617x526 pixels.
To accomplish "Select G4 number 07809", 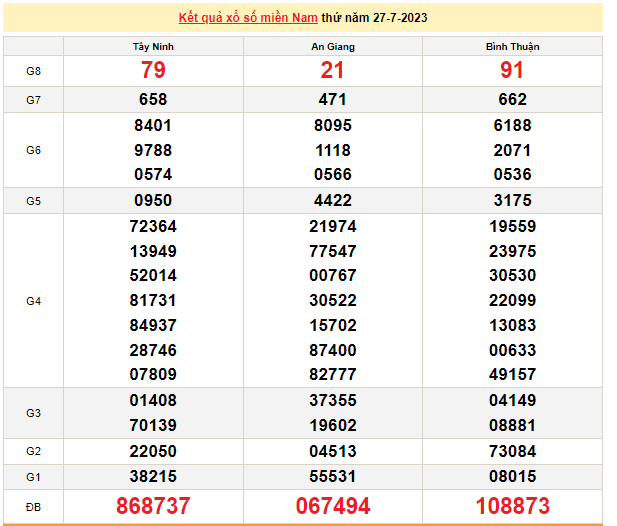I will pyautogui.click(x=153, y=374).
